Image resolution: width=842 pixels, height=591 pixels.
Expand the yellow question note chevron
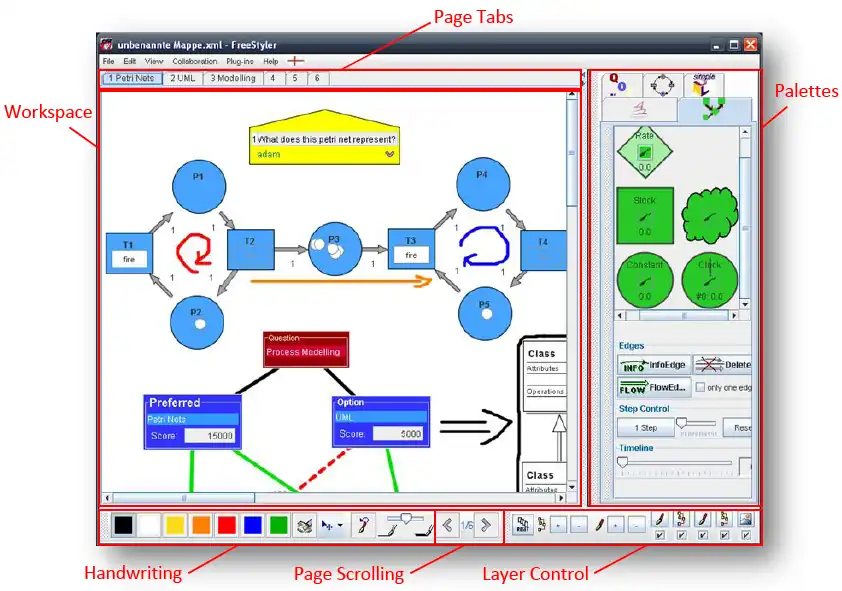point(389,154)
